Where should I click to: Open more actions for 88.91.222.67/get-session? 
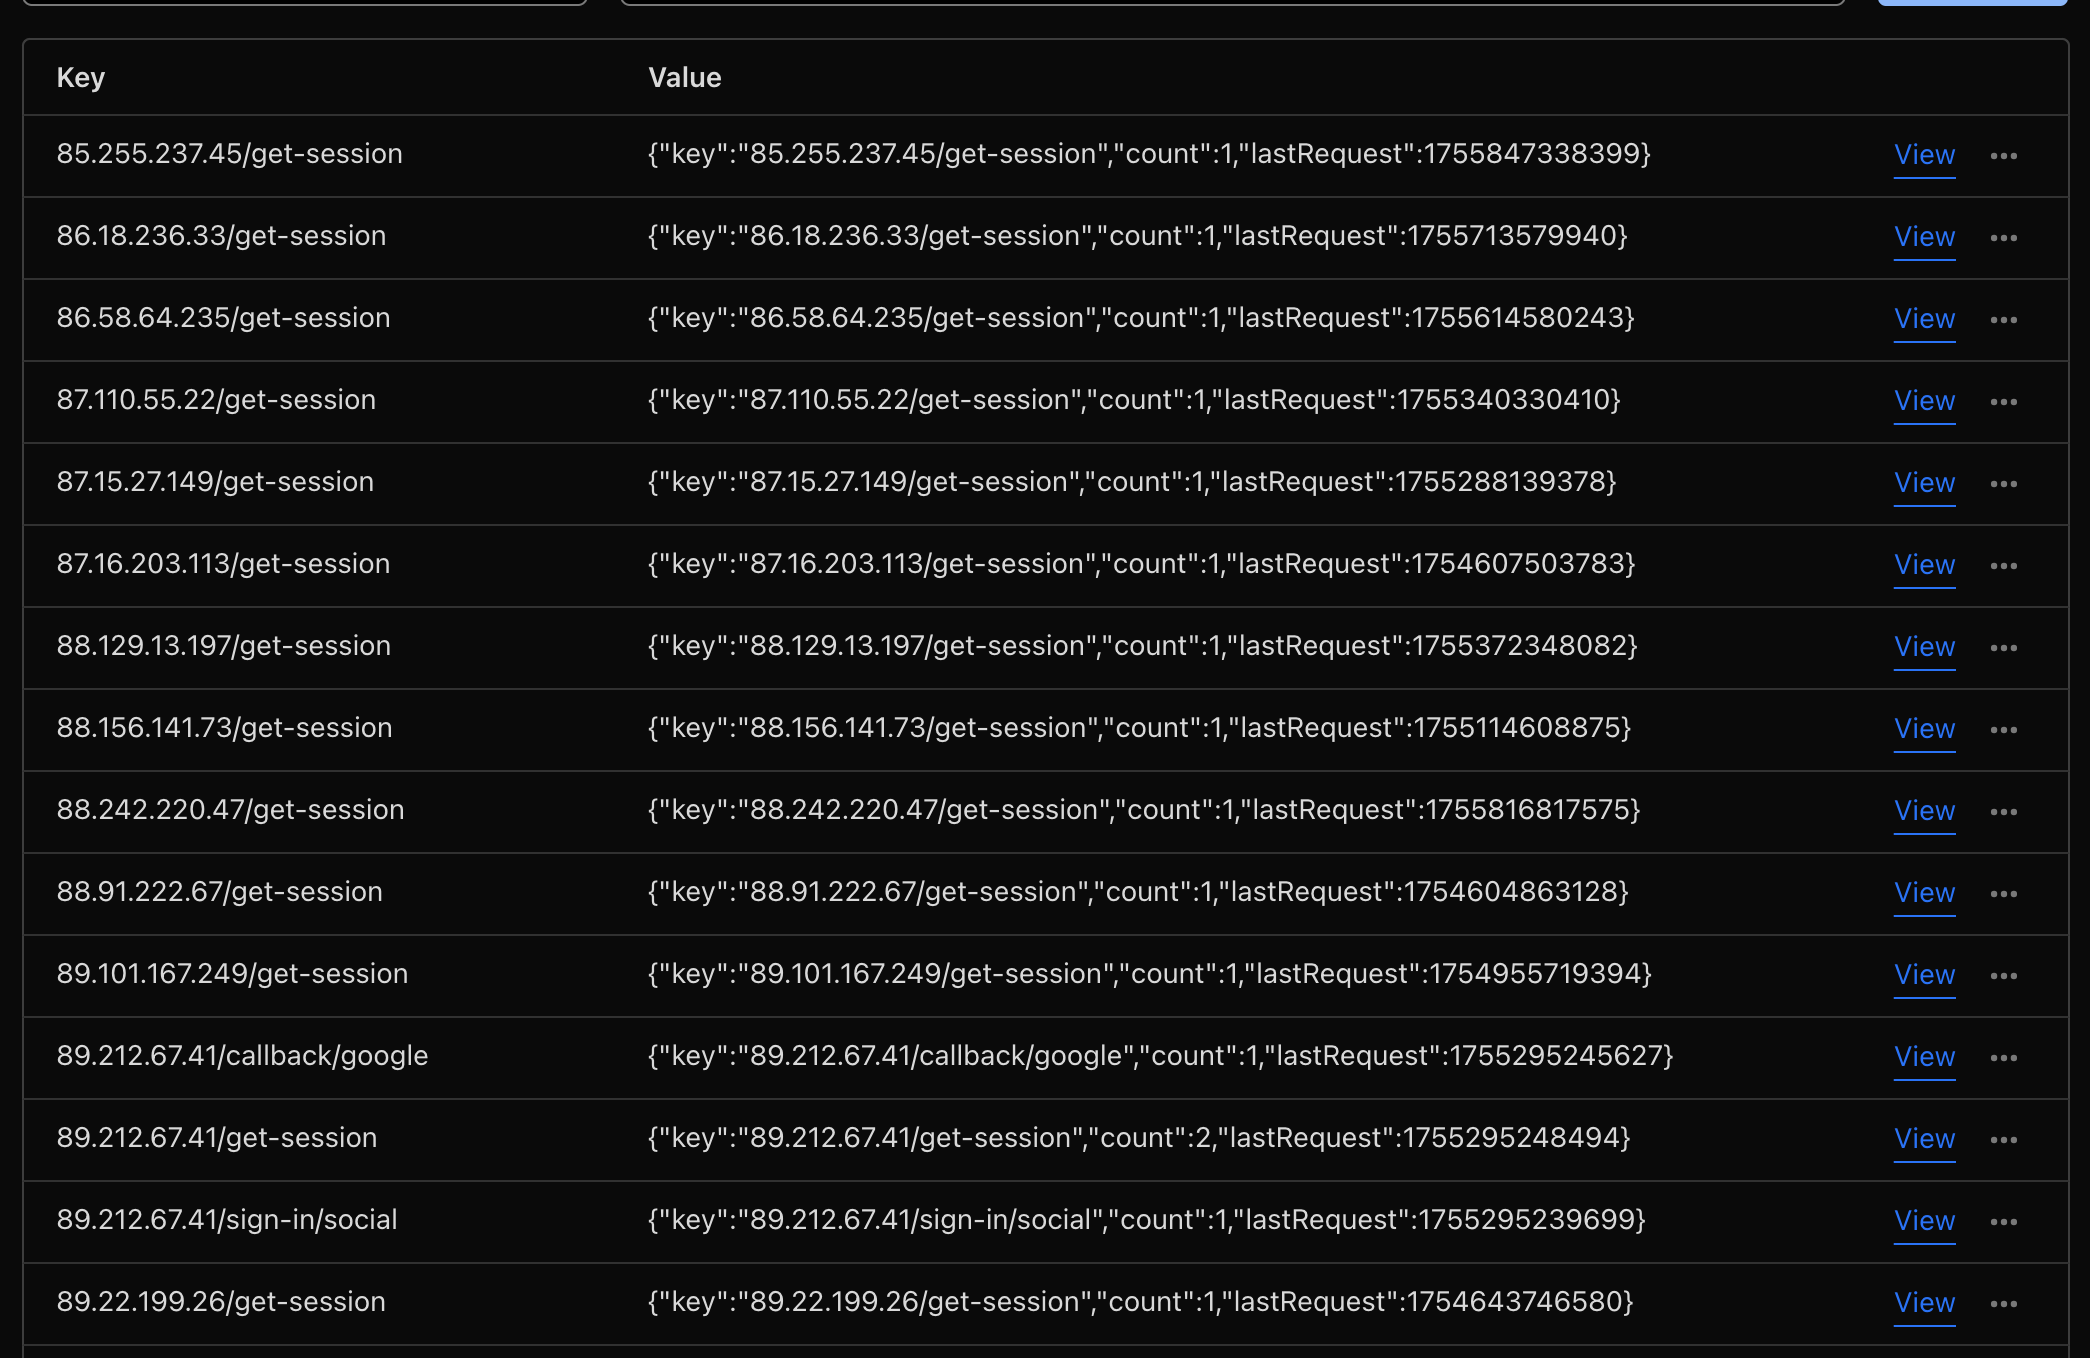coord(2003,894)
